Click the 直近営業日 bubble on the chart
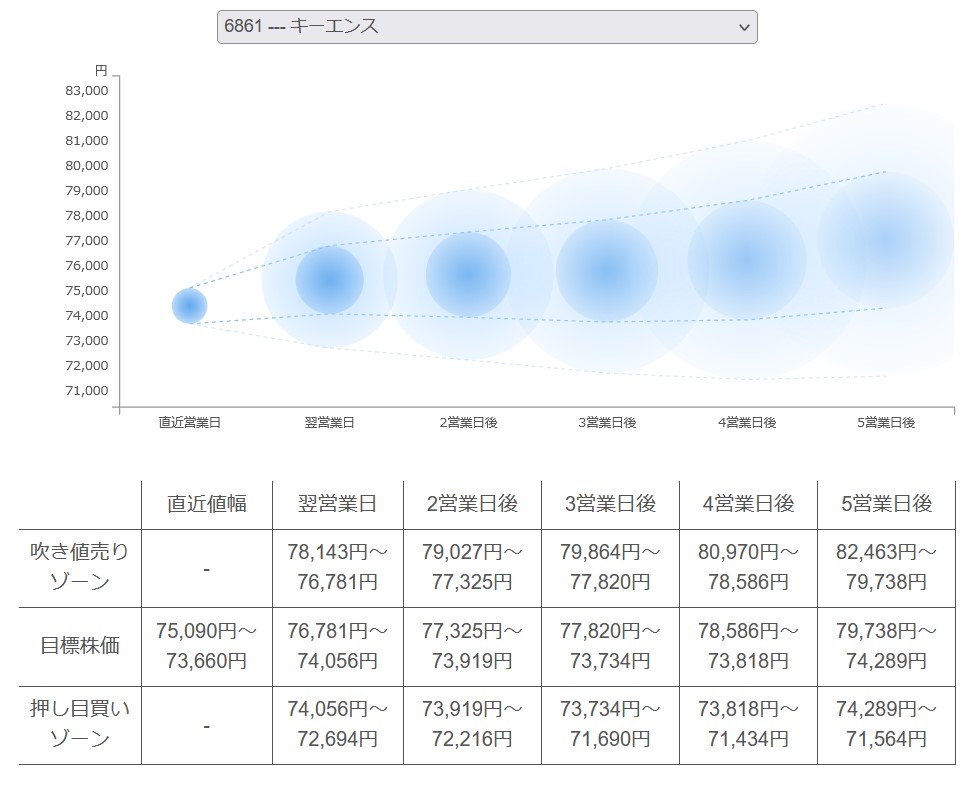Screen dimensions: 975x802 tap(189, 306)
